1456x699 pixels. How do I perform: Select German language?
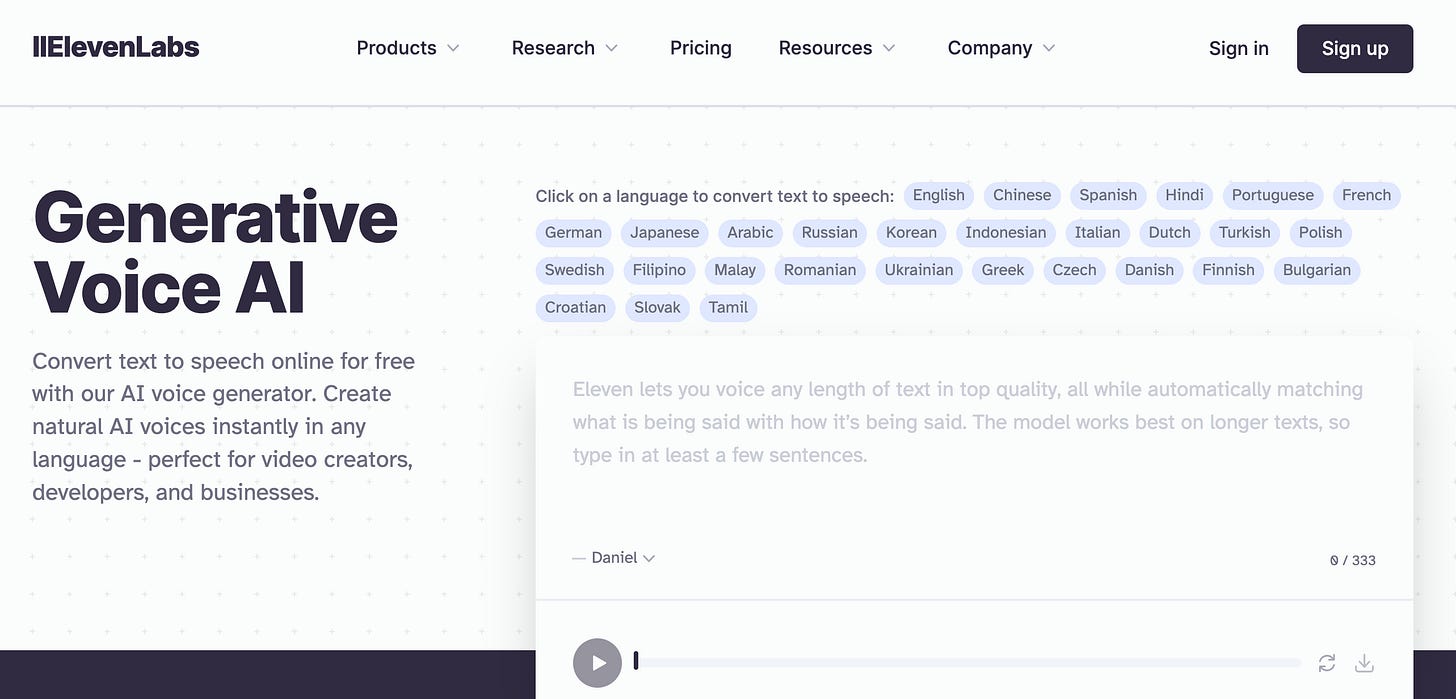(574, 232)
